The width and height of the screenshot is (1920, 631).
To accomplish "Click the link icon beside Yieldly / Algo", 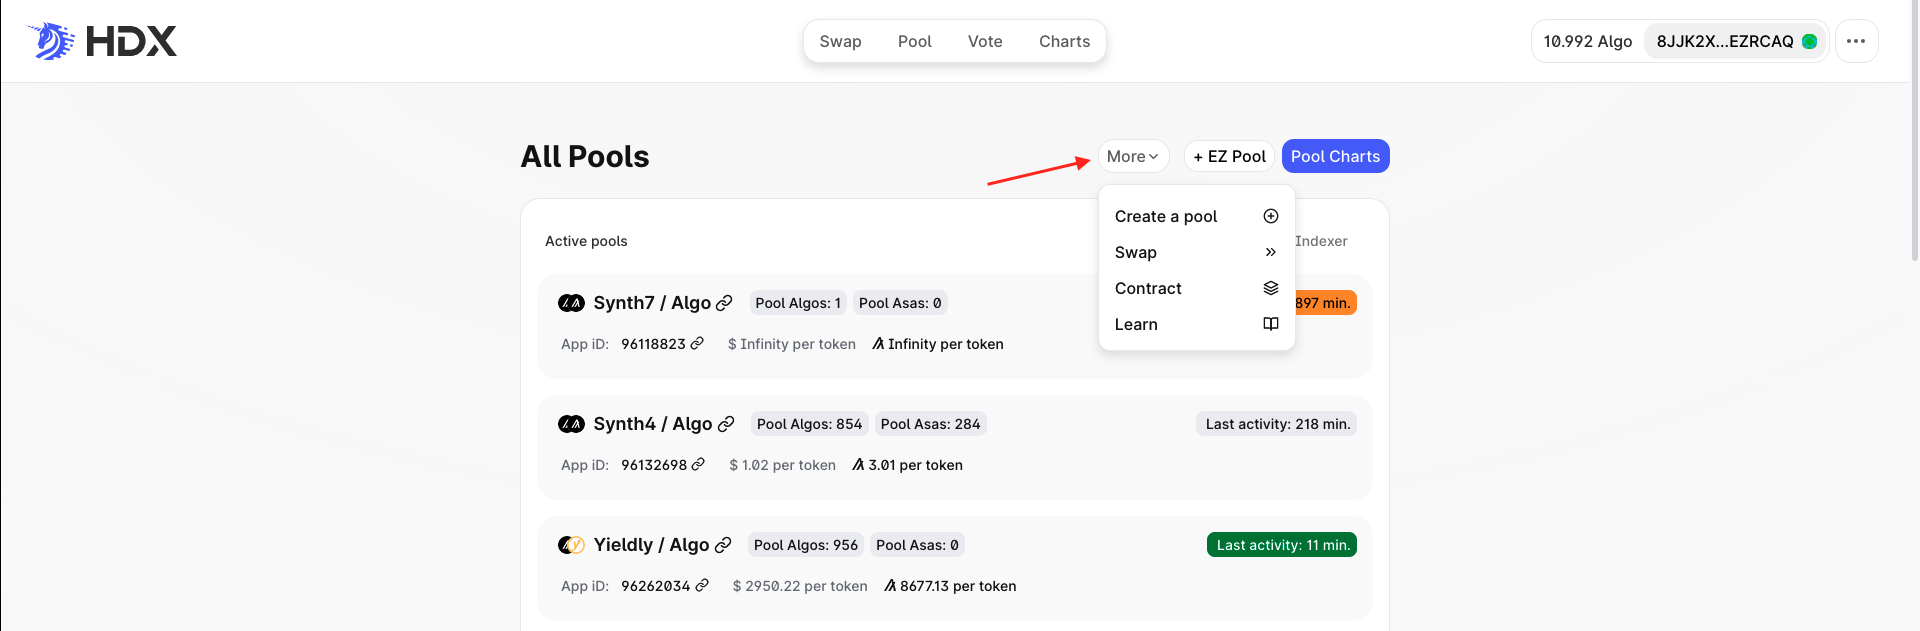I will [723, 545].
